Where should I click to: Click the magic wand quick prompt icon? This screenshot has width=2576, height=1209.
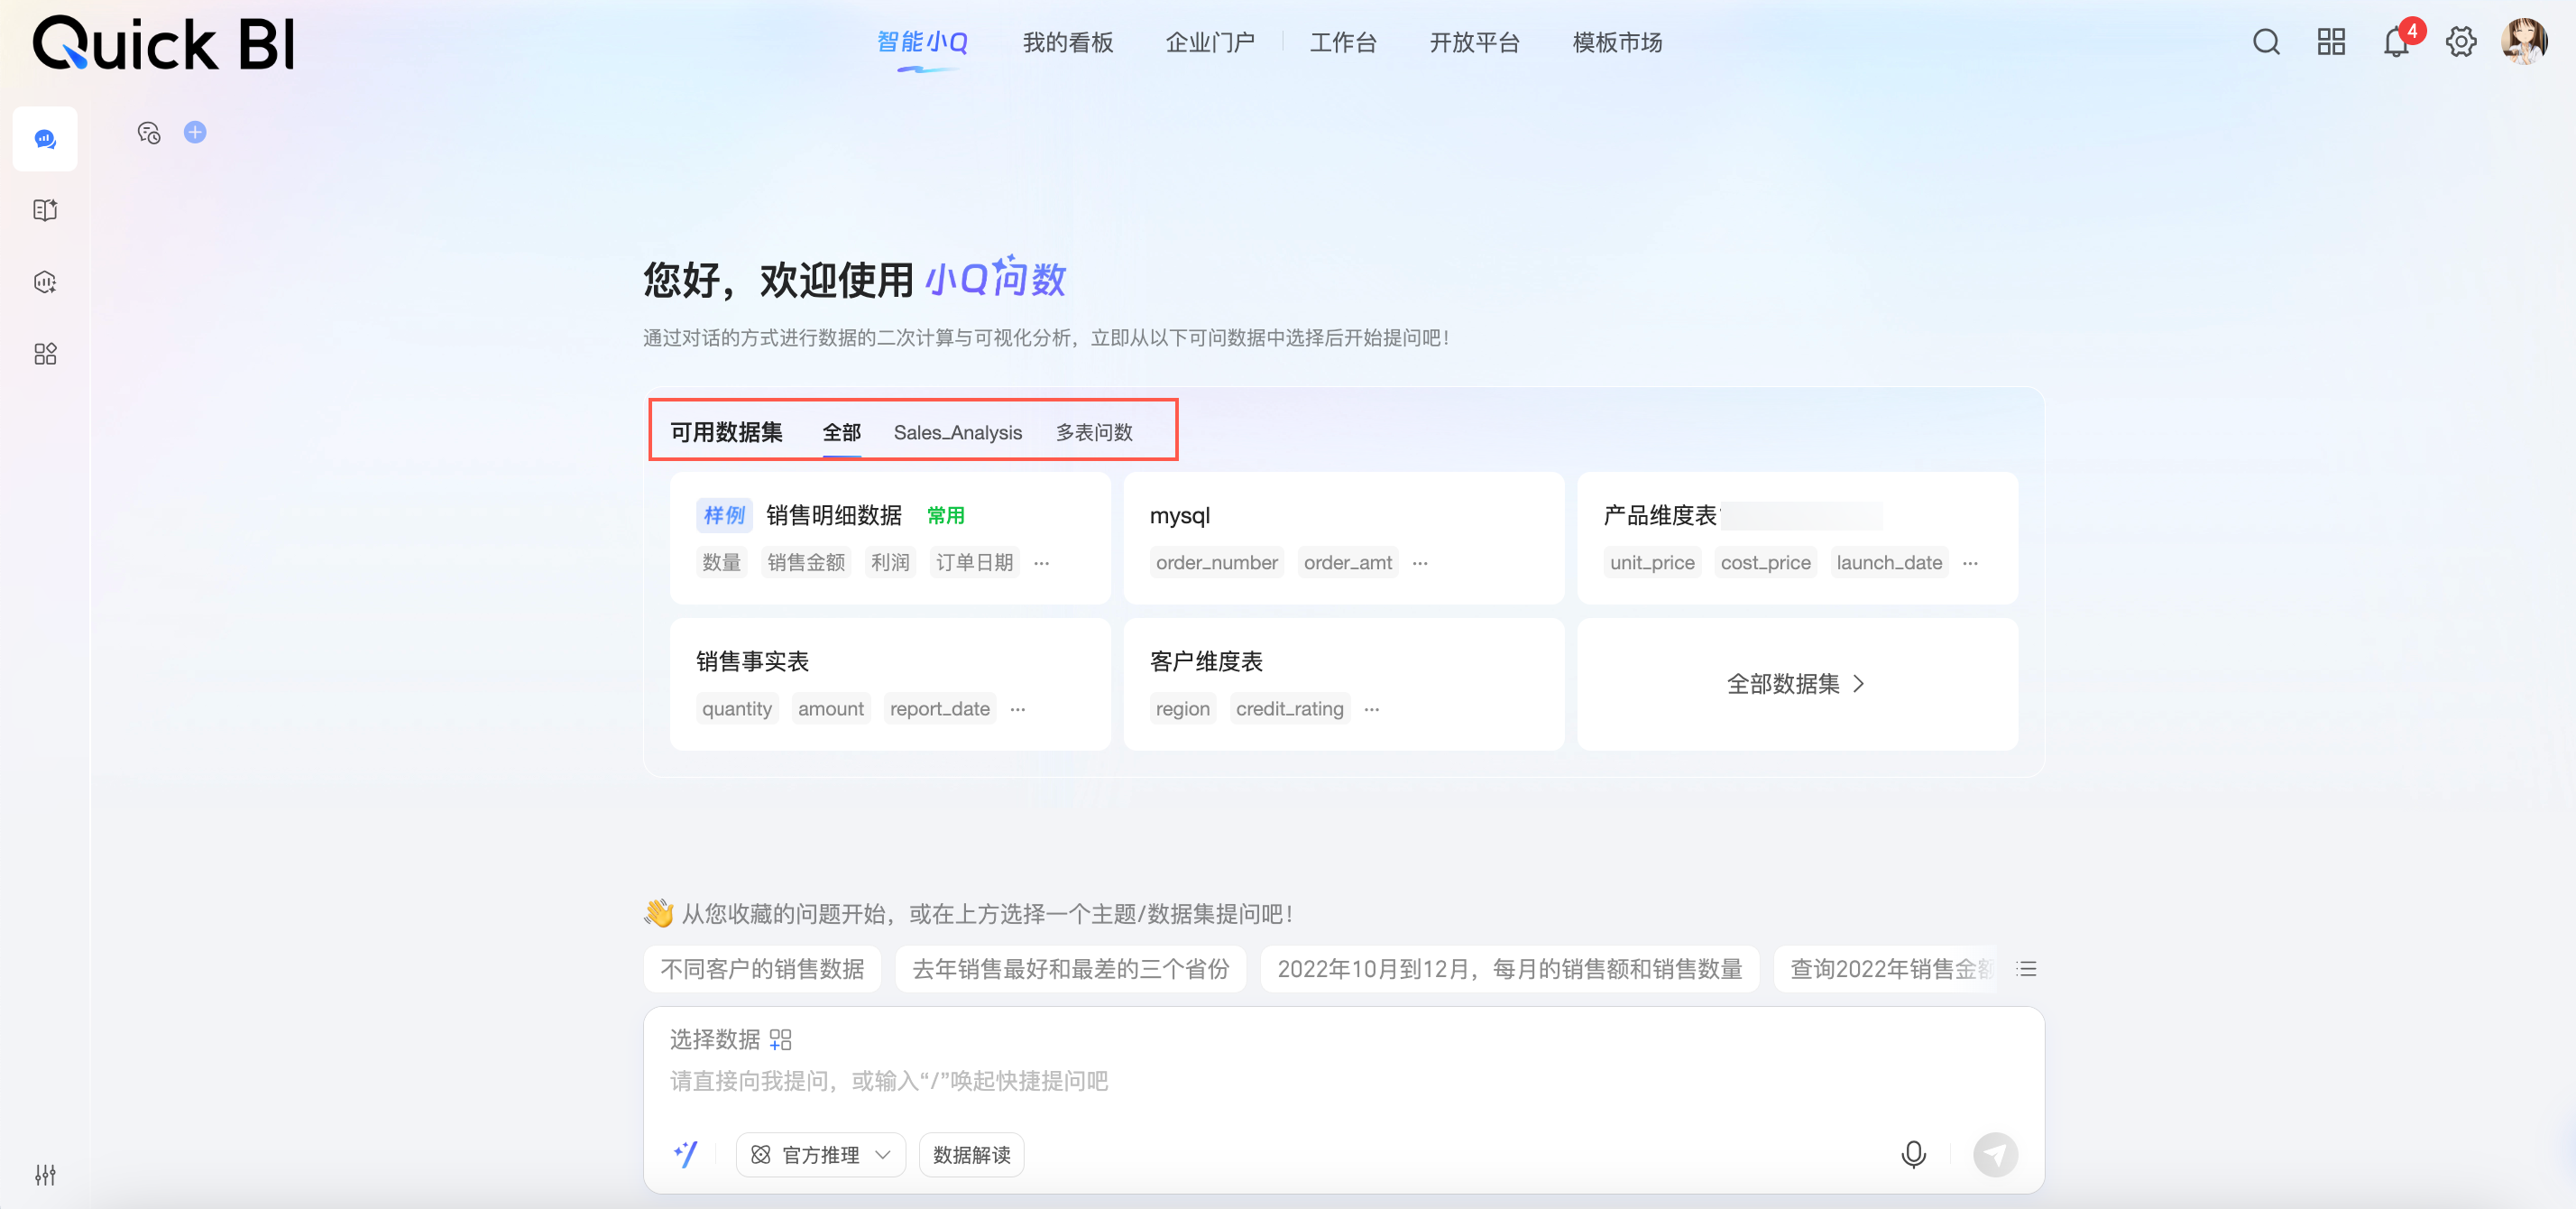(x=686, y=1154)
